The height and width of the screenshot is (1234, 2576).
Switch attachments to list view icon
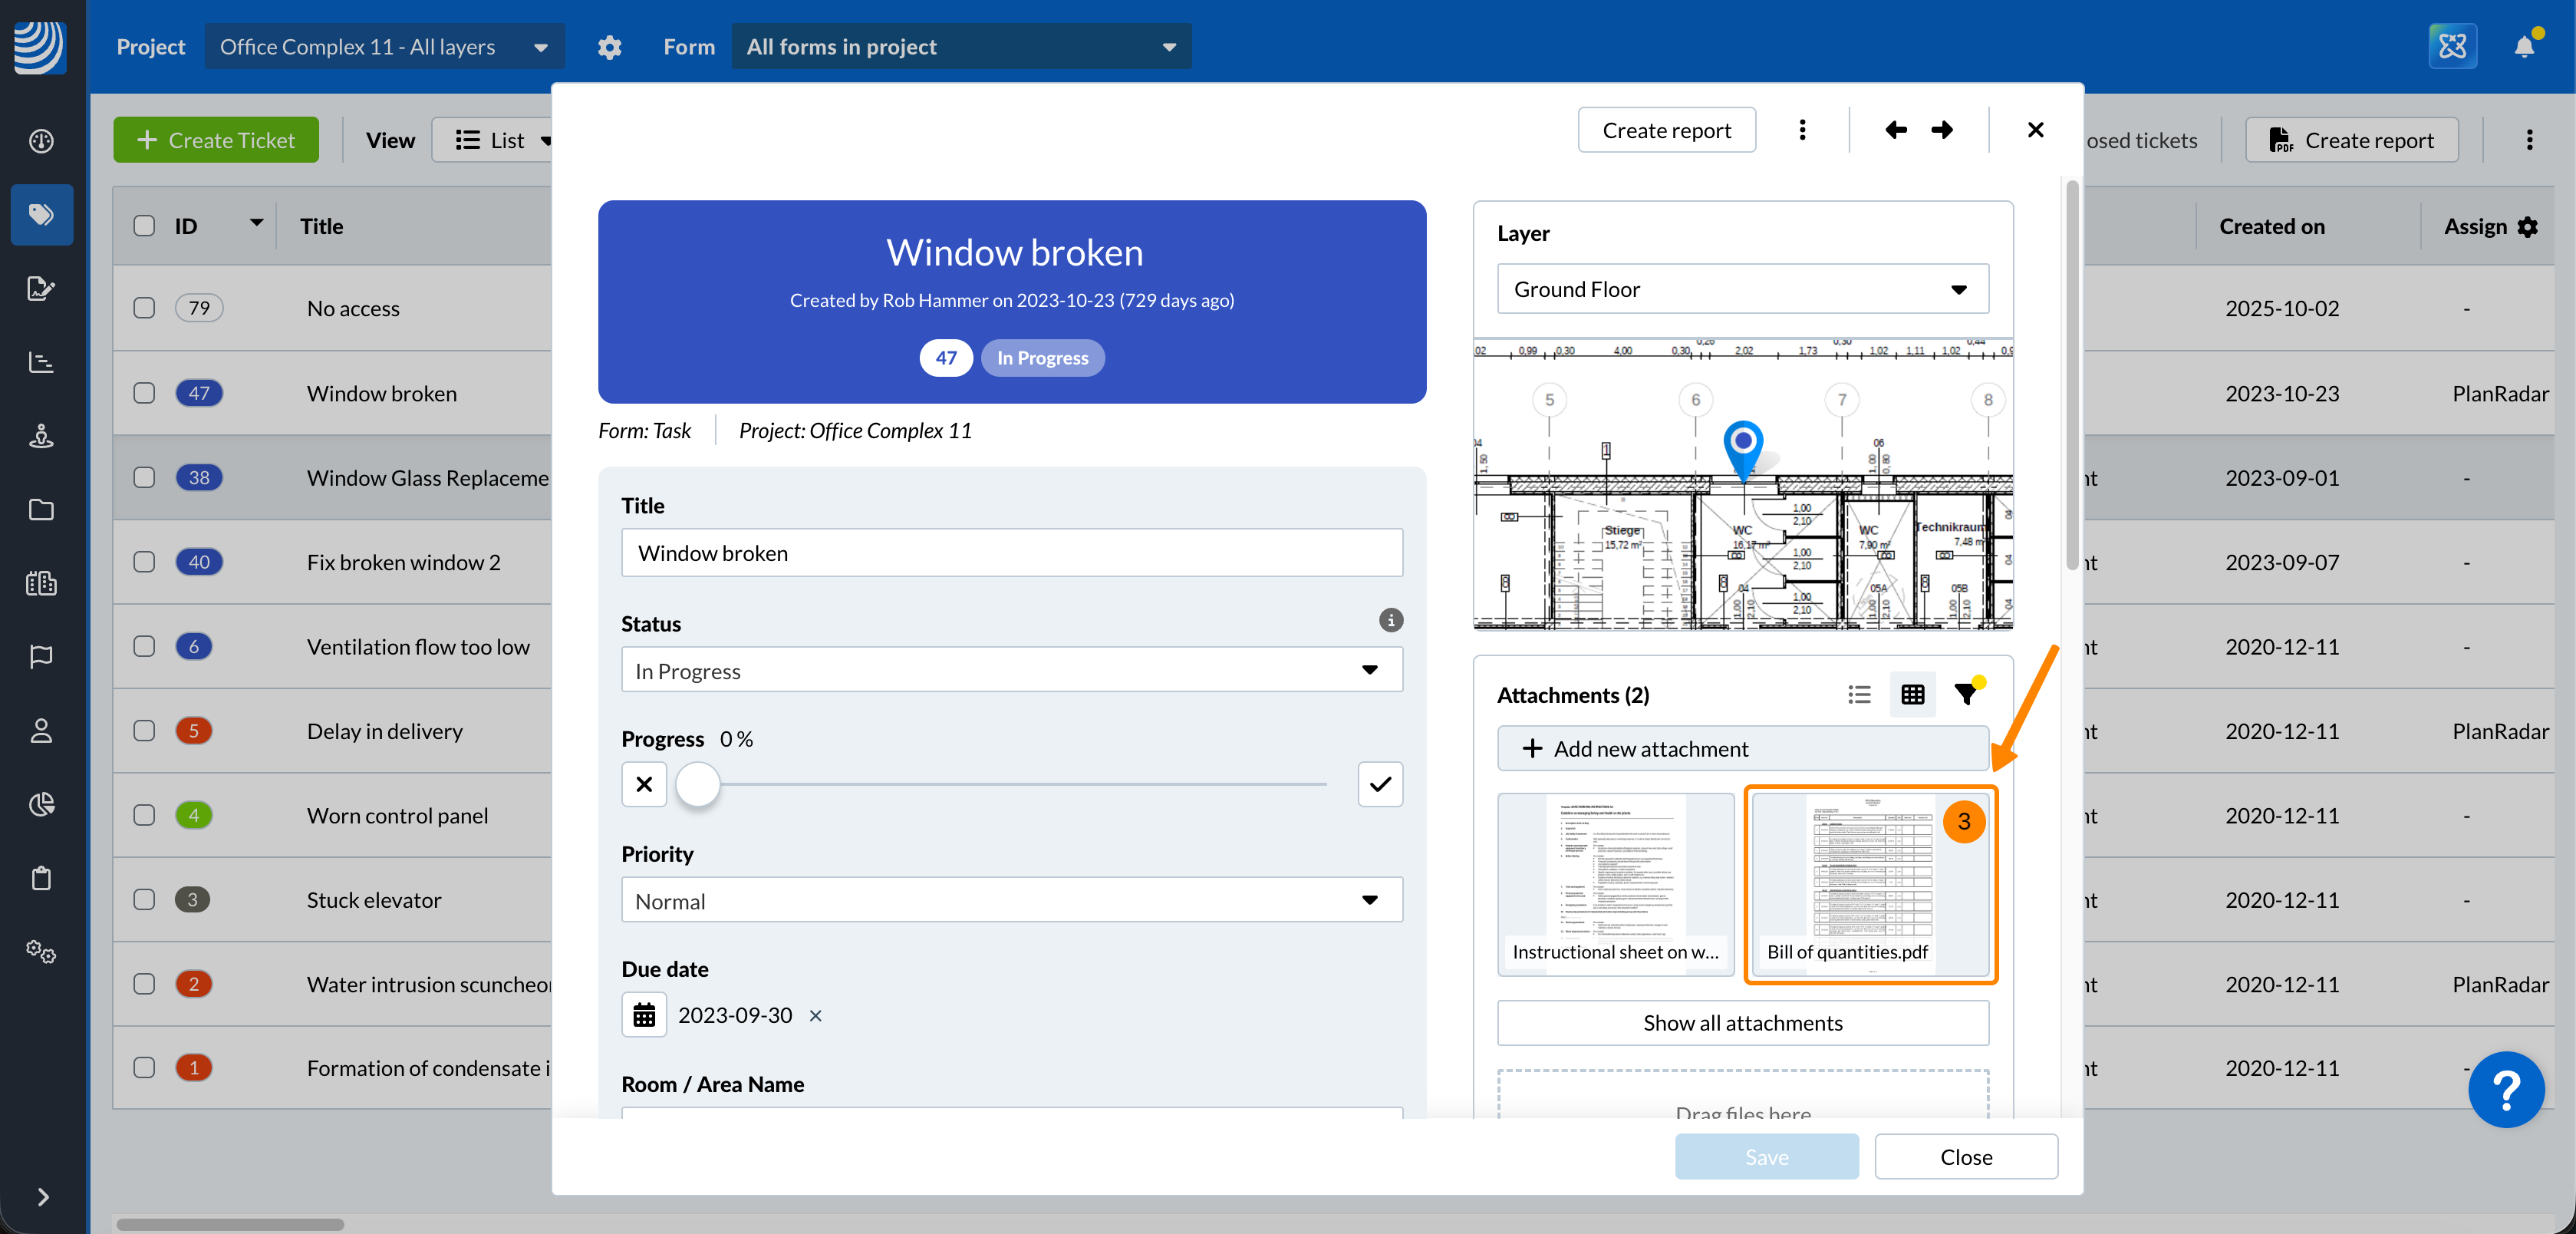[x=1859, y=694]
